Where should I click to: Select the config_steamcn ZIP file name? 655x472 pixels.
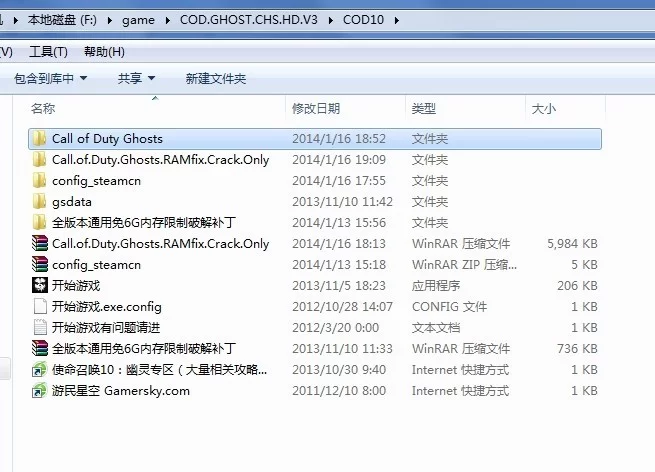(96, 265)
